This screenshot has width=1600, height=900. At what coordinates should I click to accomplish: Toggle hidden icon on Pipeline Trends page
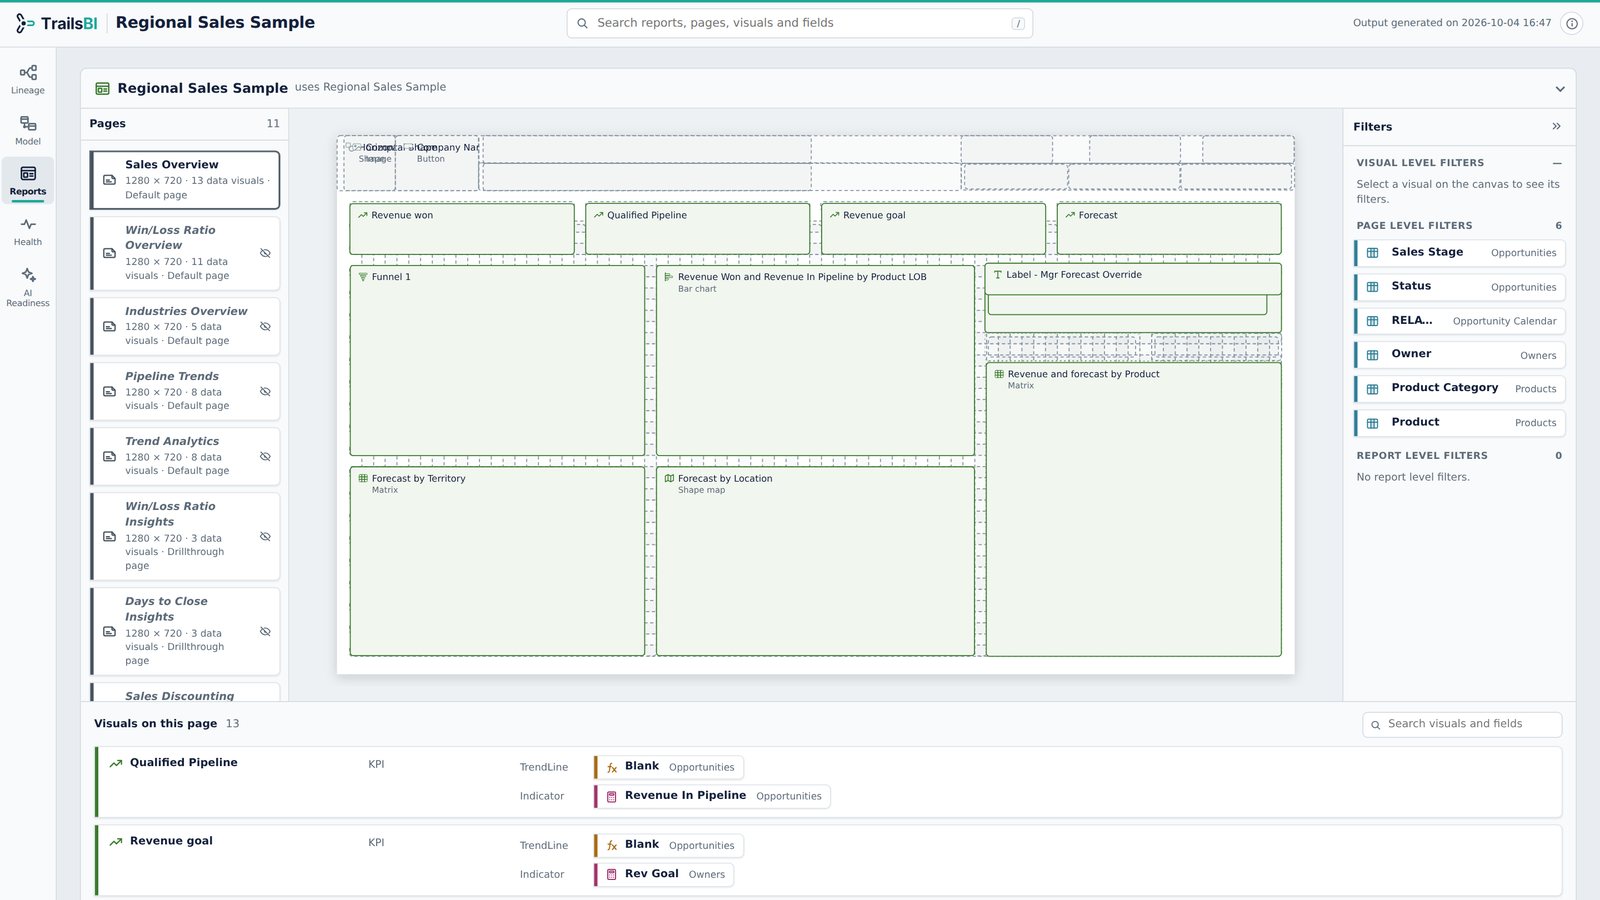265,391
